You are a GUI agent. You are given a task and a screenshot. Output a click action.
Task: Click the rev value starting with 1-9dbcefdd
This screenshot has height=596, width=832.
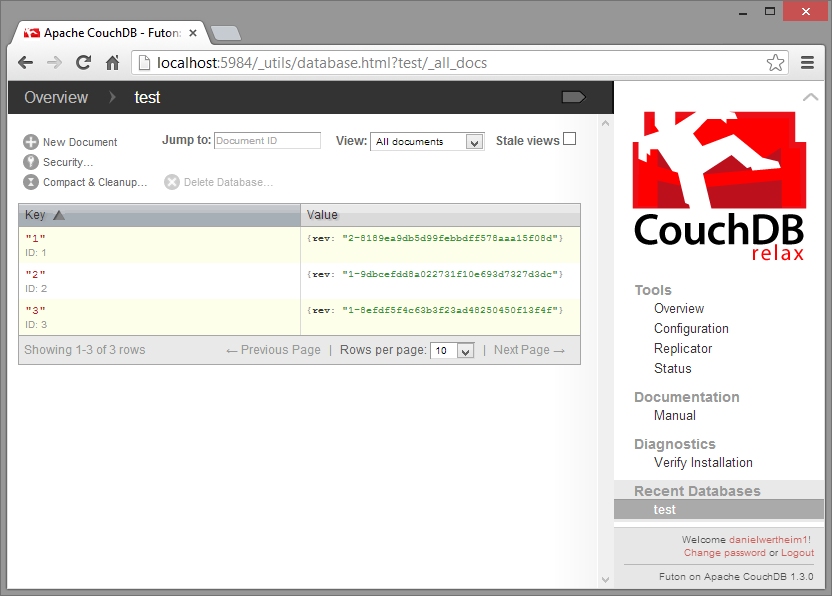tap(450, 274)
